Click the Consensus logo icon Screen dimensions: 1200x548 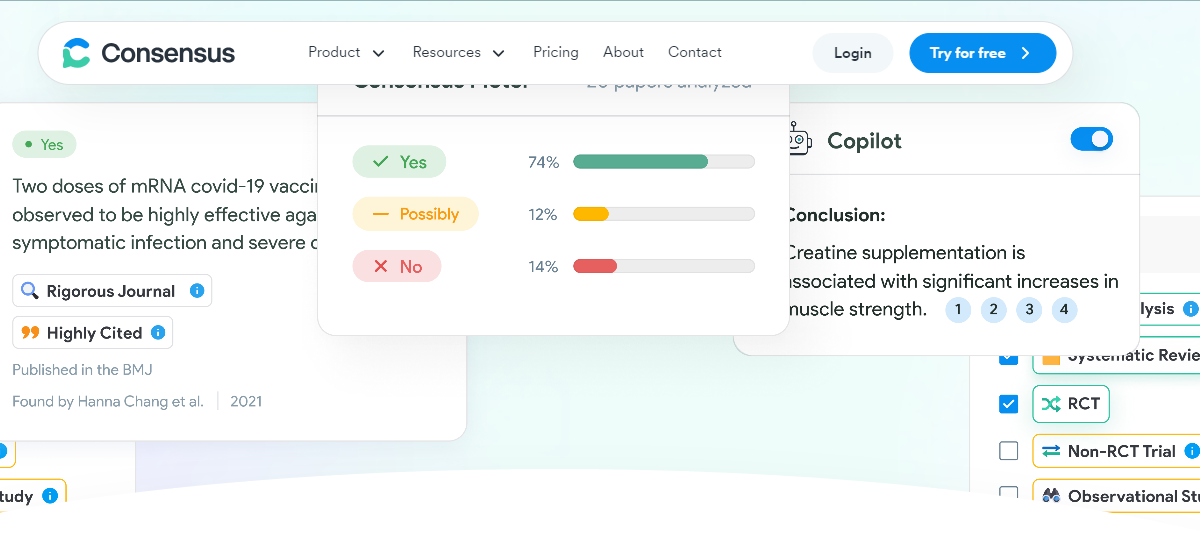click(x=76, y=53)
